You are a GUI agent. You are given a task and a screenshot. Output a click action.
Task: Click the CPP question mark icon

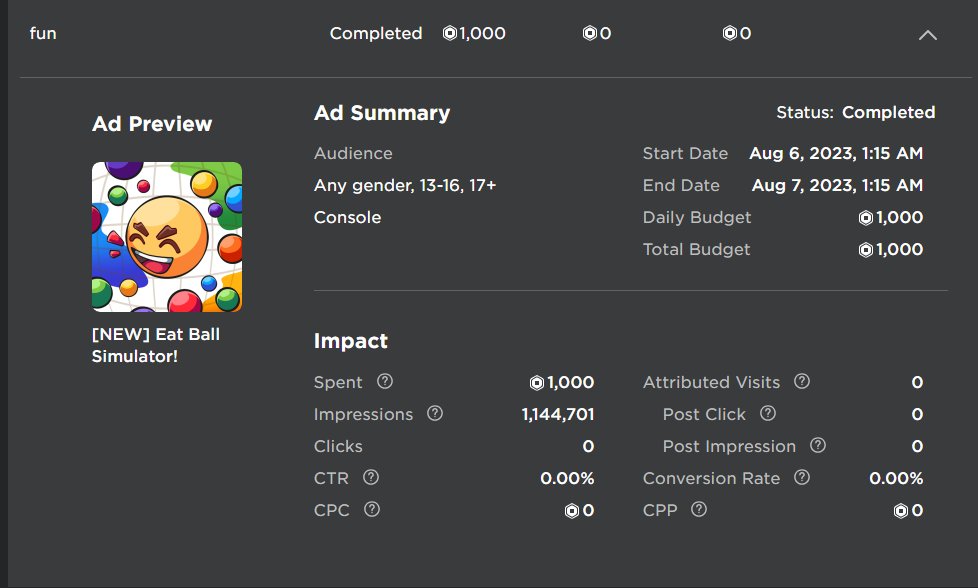699,510
